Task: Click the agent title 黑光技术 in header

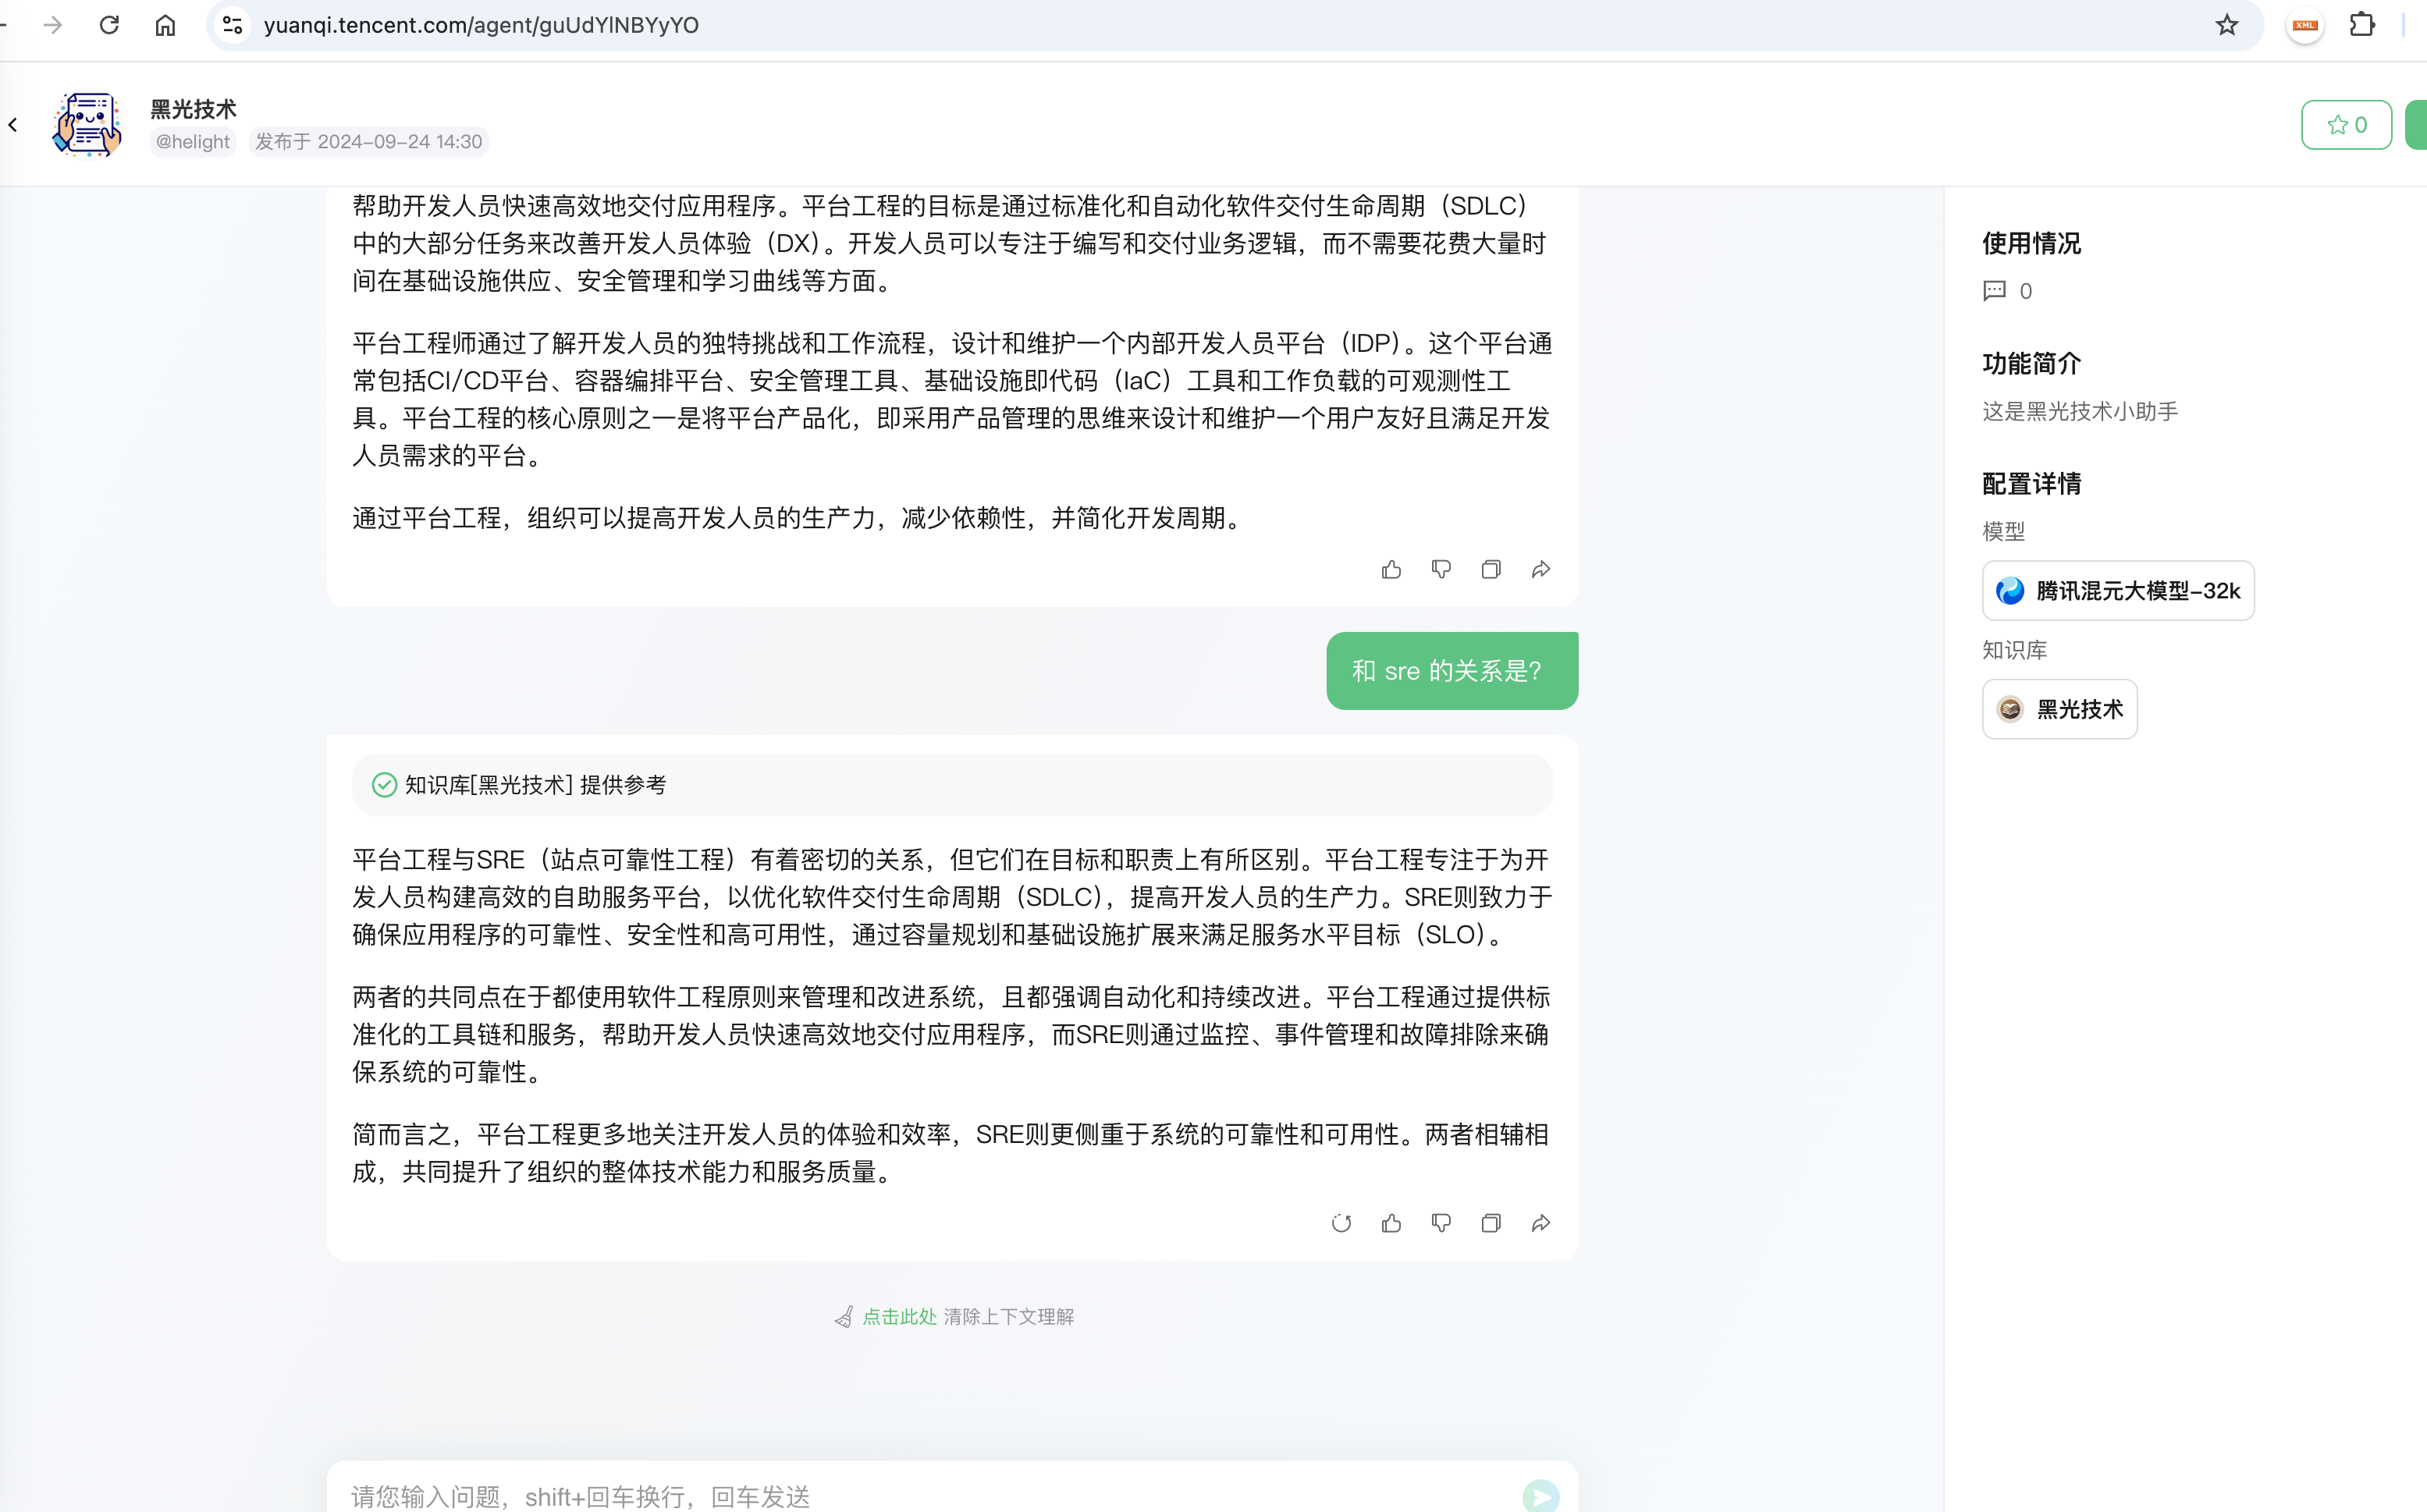Action: [193, 109]
